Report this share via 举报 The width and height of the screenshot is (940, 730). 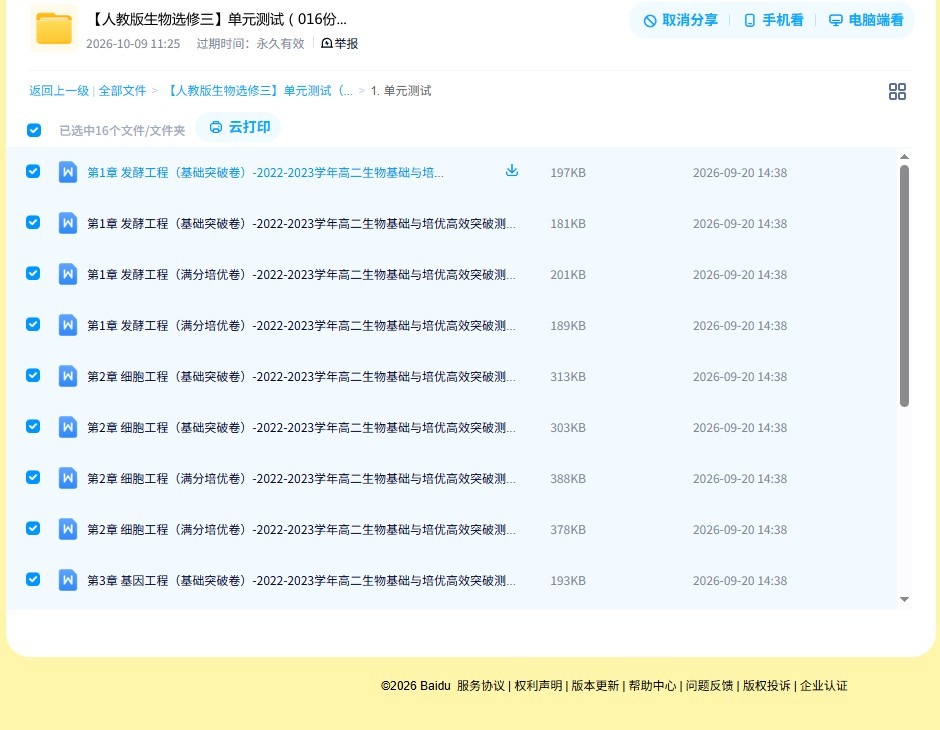pyautogui.click(x=340, y=43)
